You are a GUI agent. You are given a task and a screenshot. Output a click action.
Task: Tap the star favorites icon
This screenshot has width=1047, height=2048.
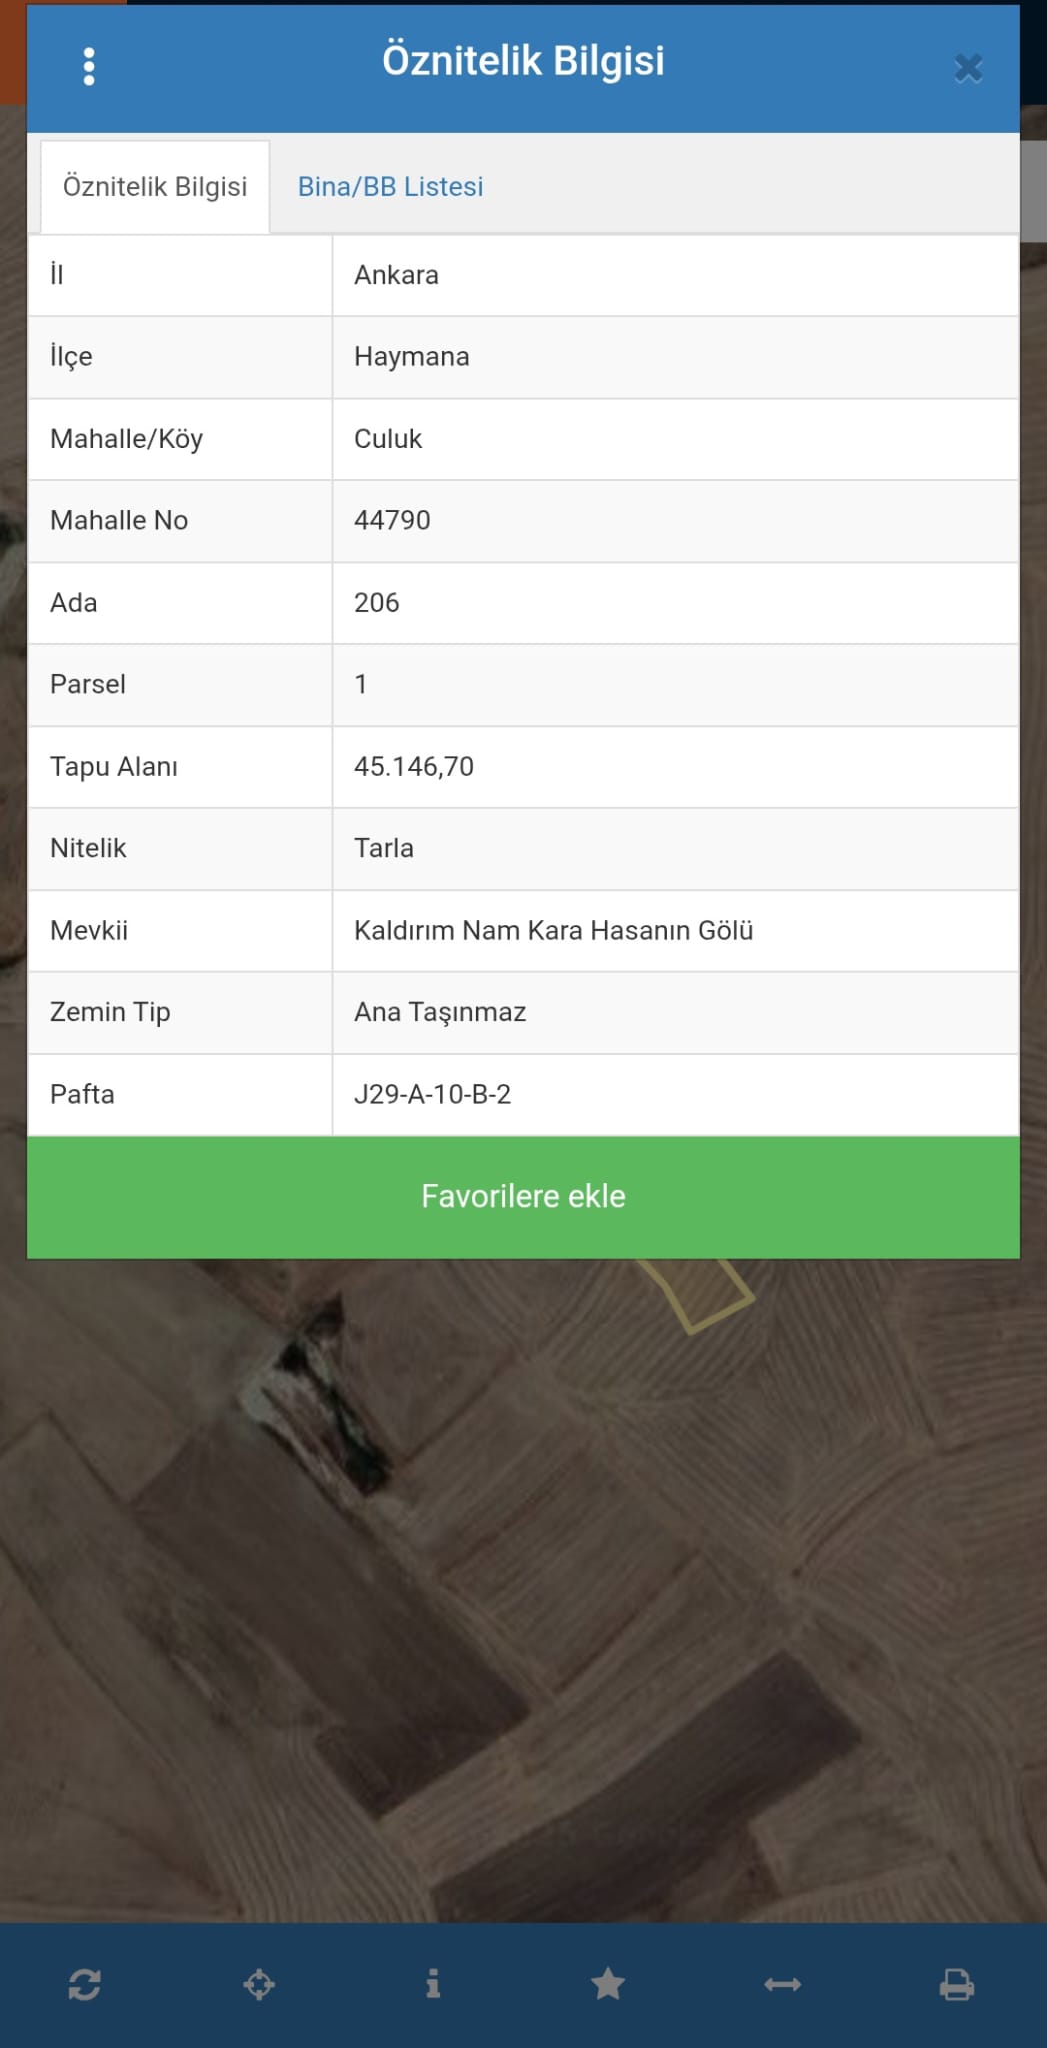607,1986
